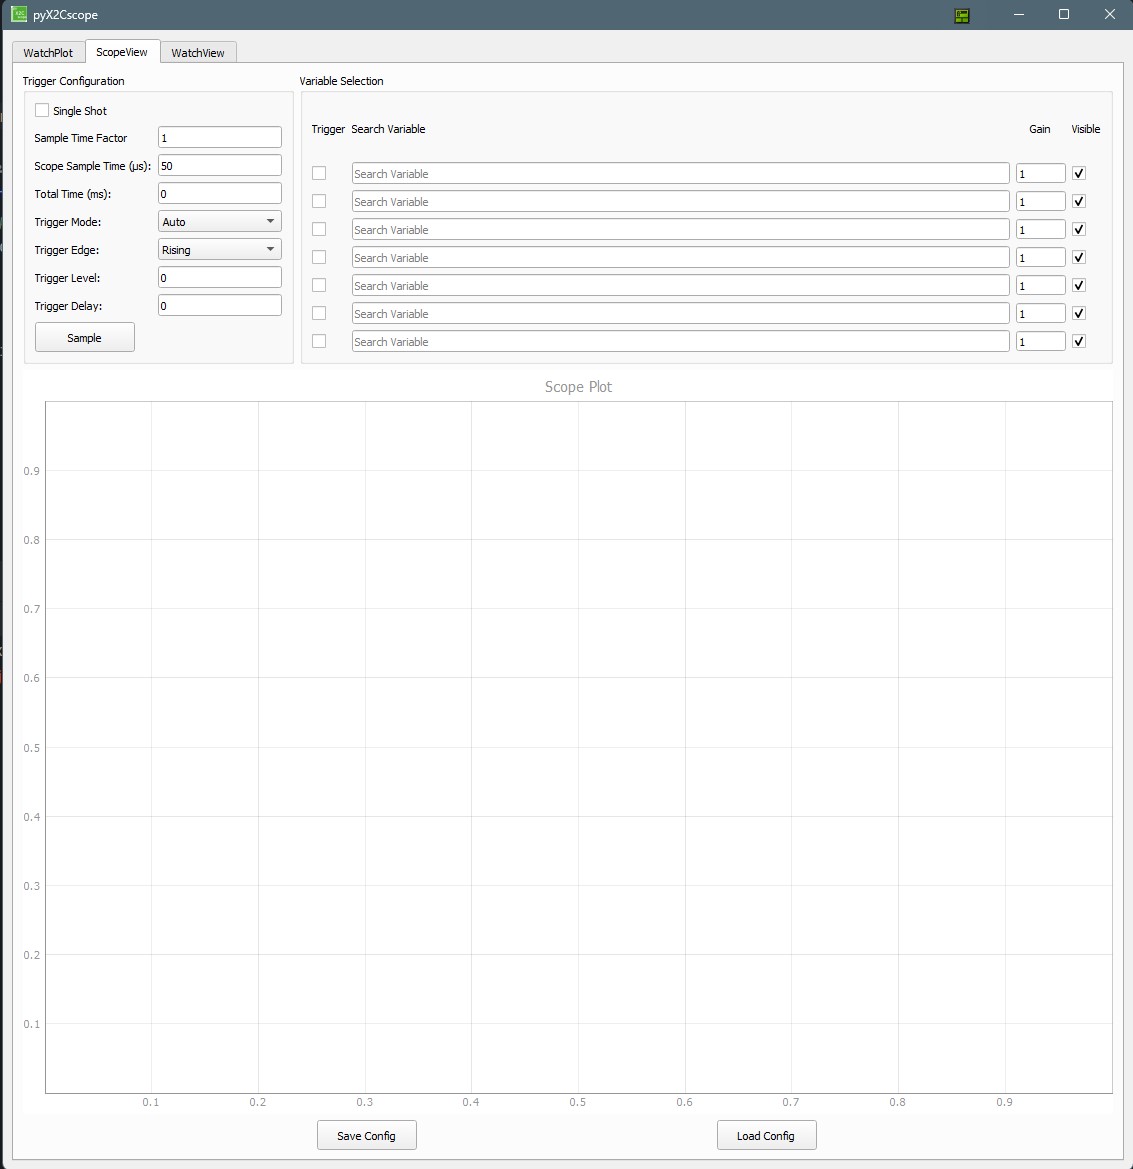Click the Trigger Configuration section label
1133x1169 pixels.
73,81
